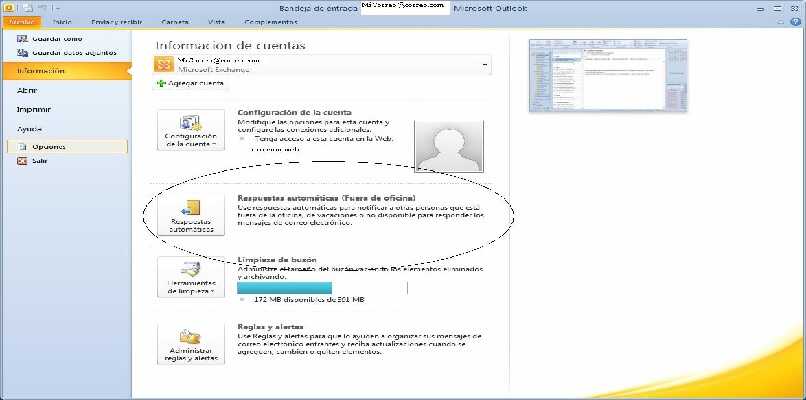806x400 pixels.
Task: Click the Opciones page icon
Action: point(22,147)
